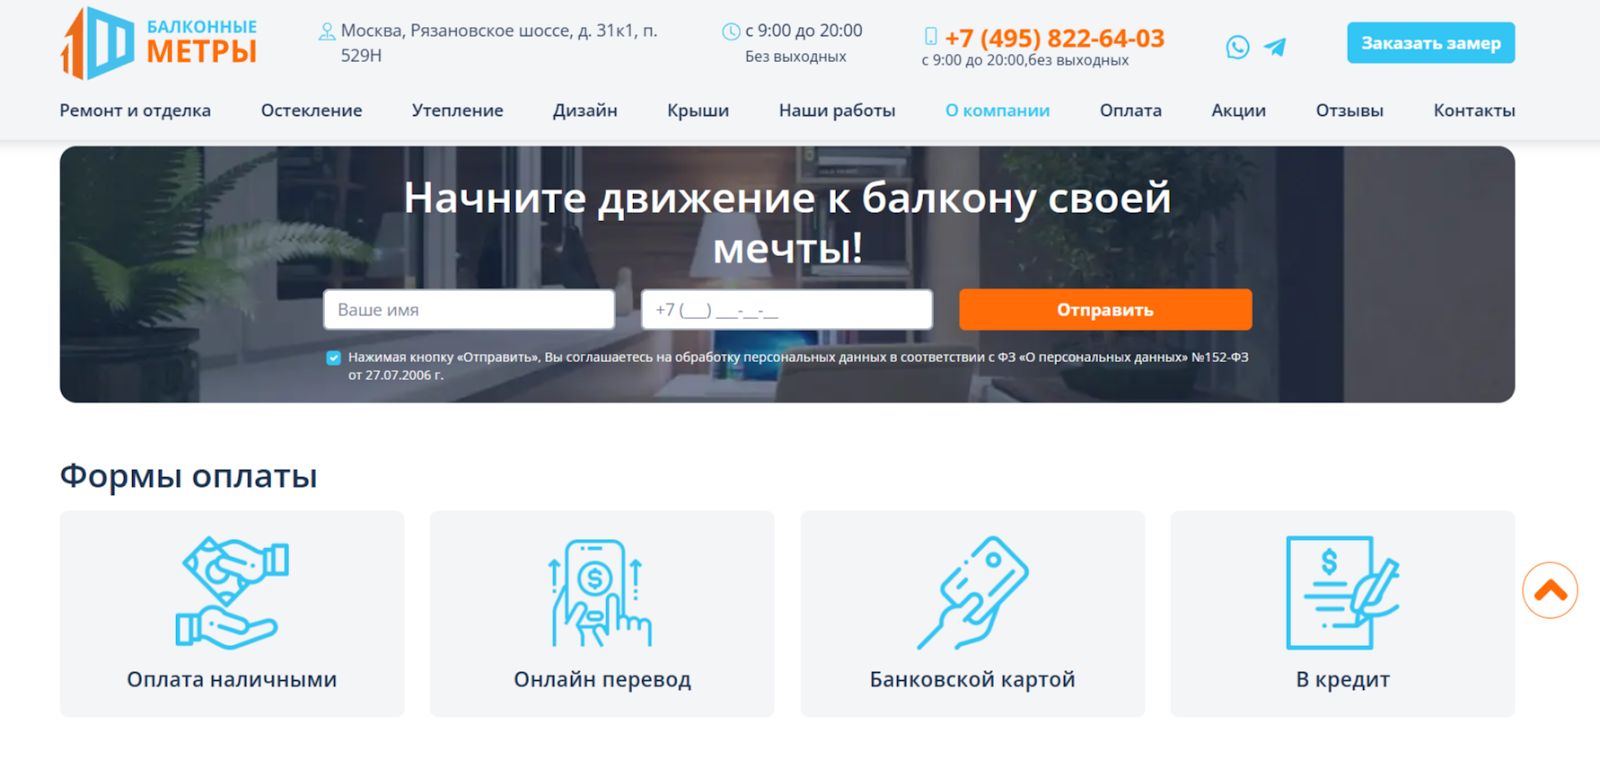Image resolution: width=1600 pixels, height=760 pixels.
Task: Click the orange scroll-to-top arrow
Action: point(1550,591)
